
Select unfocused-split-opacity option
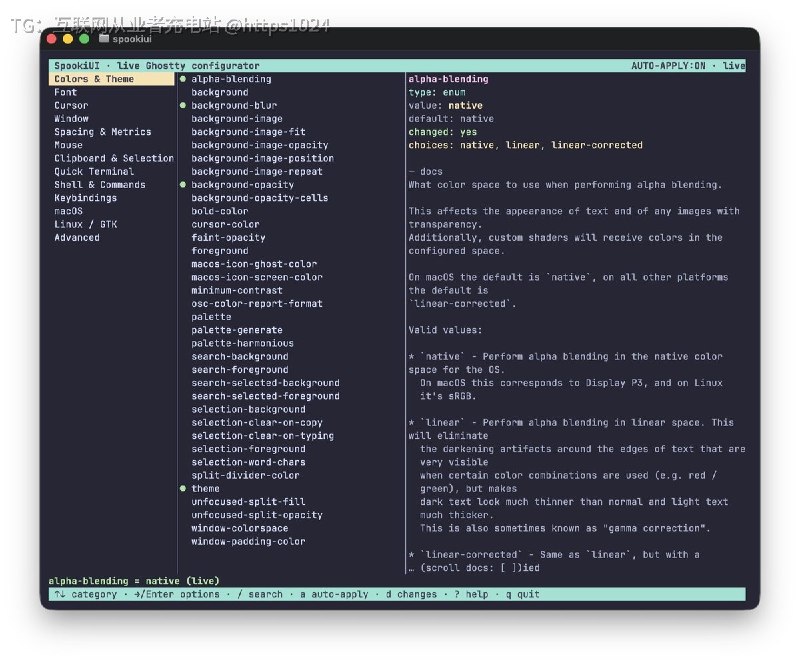click(x=257, y=515)
